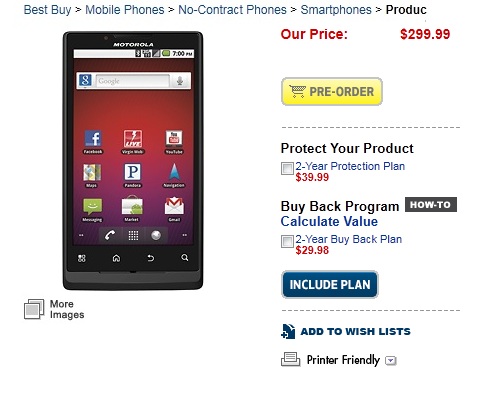Viewport: 502px width, 395px height.
Task: Check the 2-Year Buy Back Plan box
Action: tap(287, 241)
